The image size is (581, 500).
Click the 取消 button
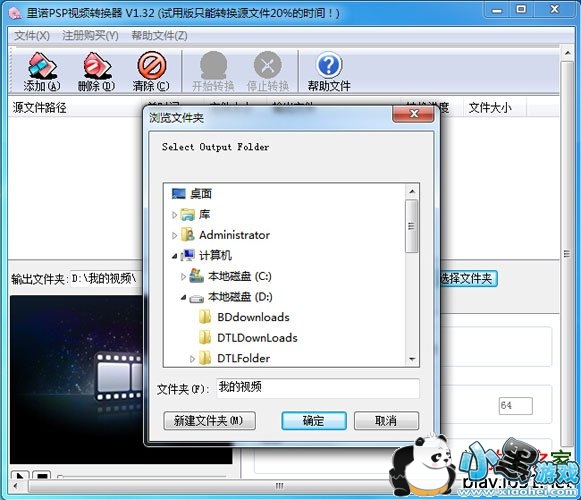point(386,421)
